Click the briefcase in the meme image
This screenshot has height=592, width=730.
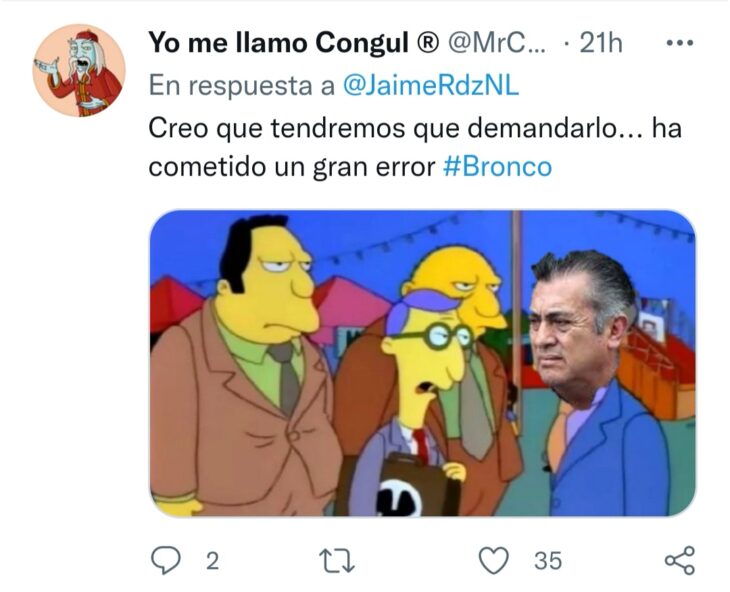(399, 484)
